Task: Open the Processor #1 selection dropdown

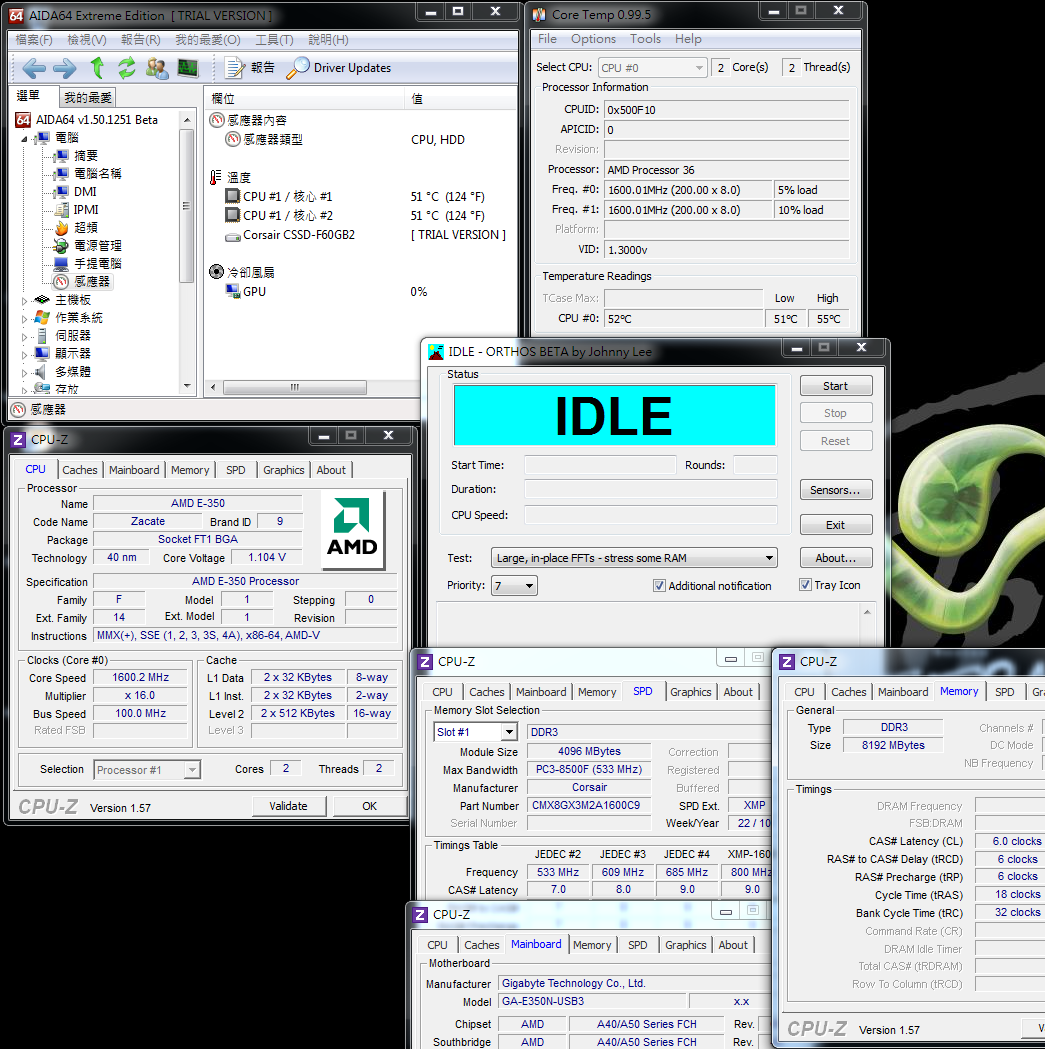Action: pos(147,770)
